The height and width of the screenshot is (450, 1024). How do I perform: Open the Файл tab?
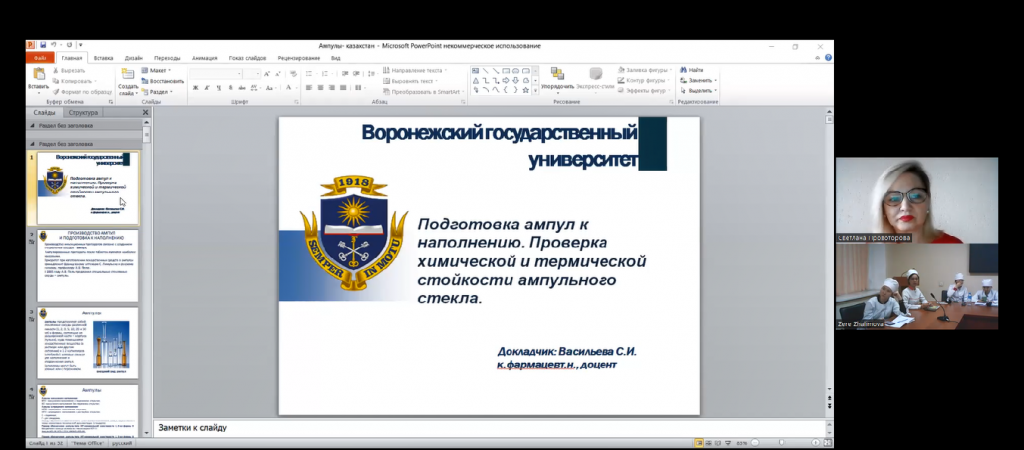pyautogui.click(x=40, y=58)
